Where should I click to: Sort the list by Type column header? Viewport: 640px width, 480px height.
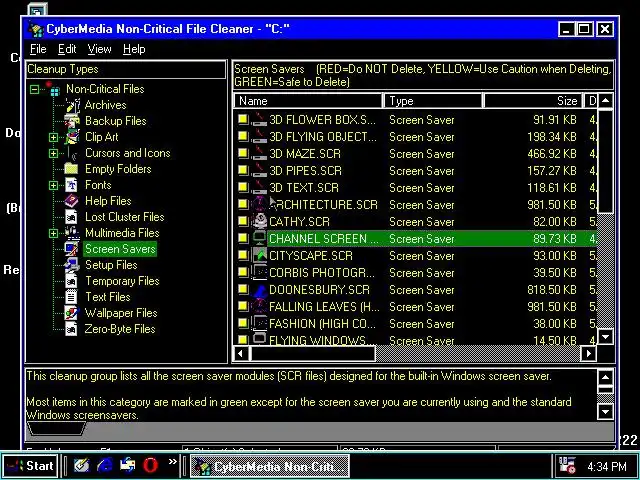coord(433,101)
